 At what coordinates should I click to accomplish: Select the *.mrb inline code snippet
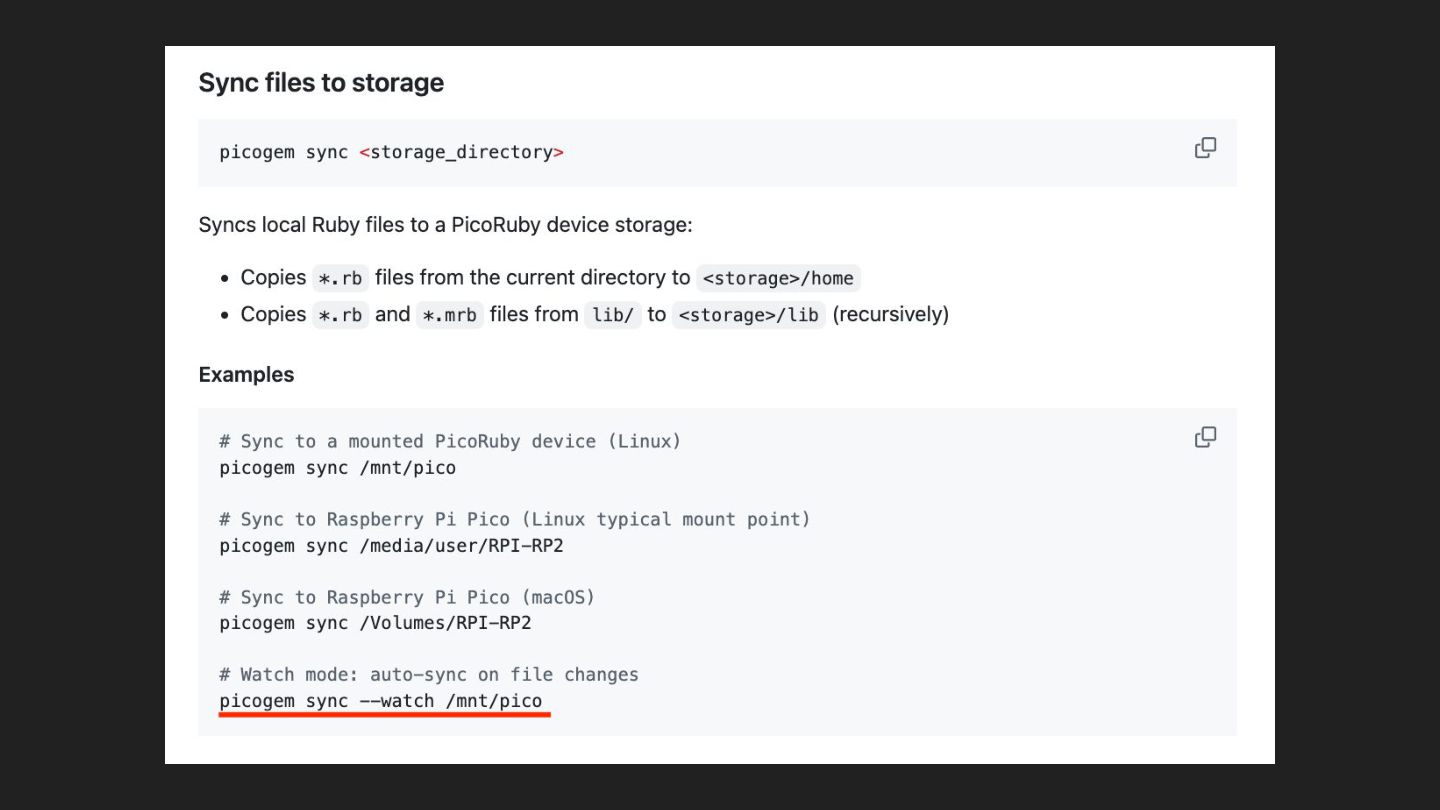click(449, 315)
